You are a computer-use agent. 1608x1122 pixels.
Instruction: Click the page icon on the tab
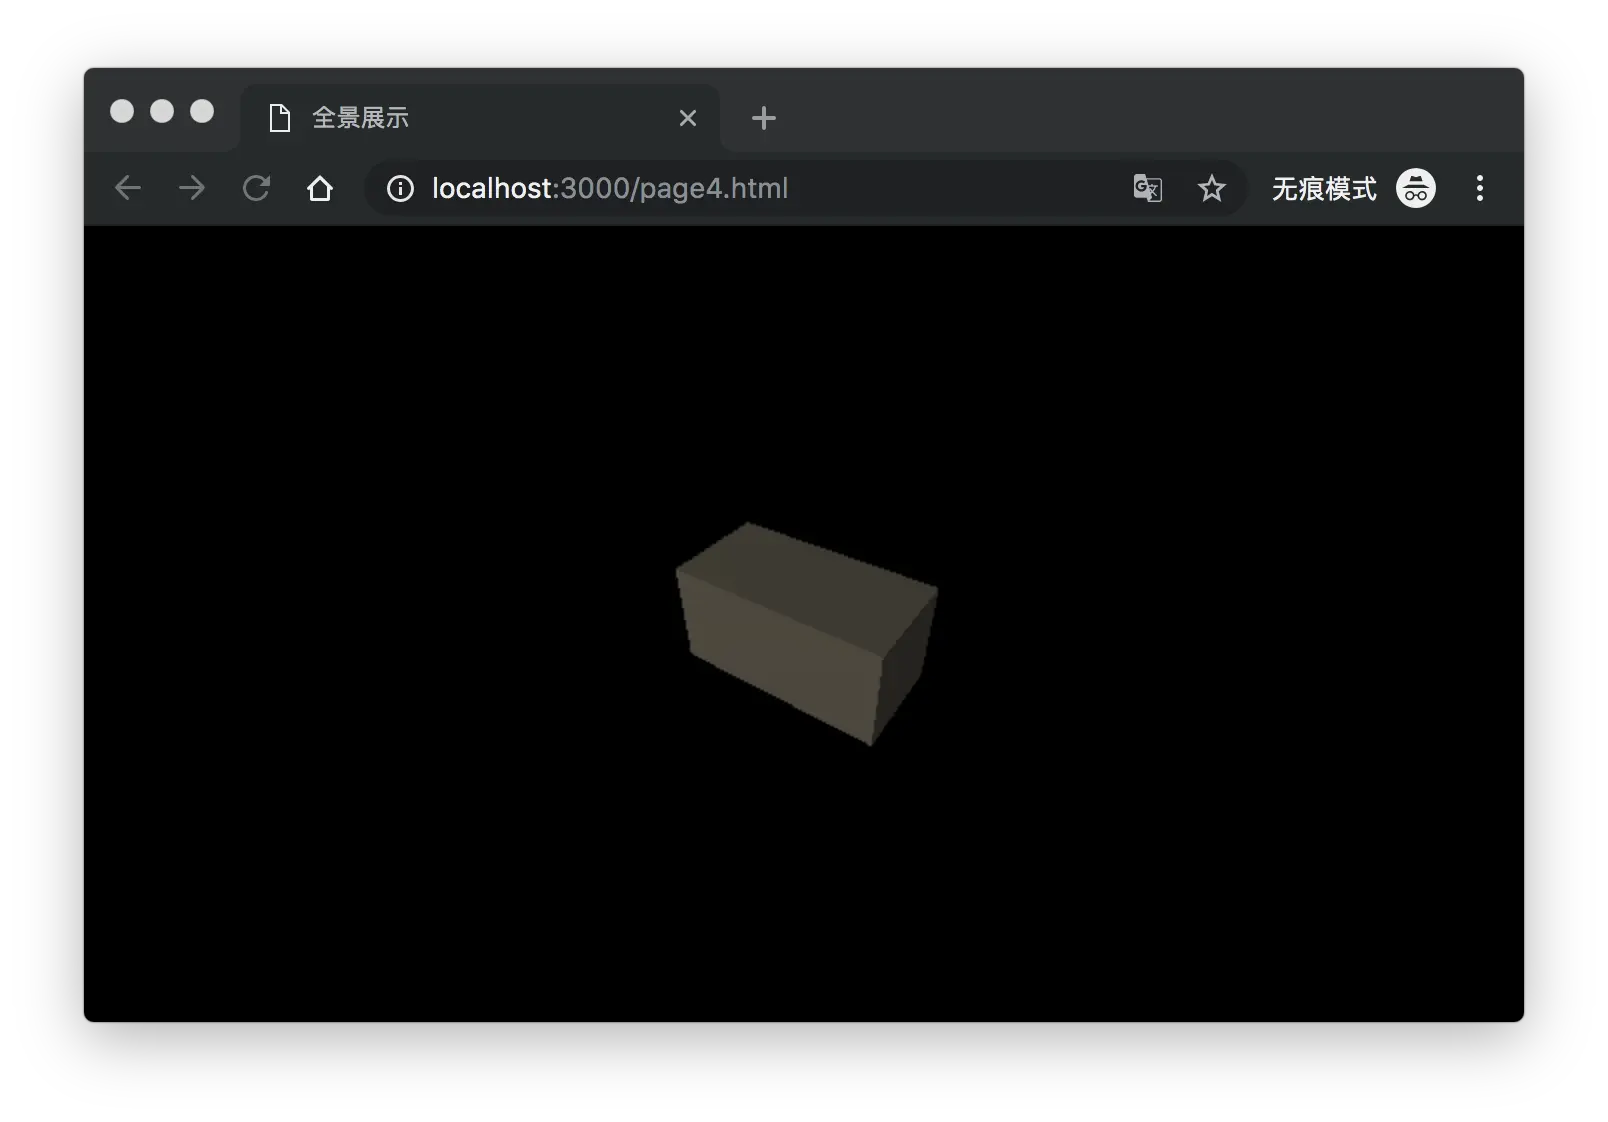click(x=280, y=118)
